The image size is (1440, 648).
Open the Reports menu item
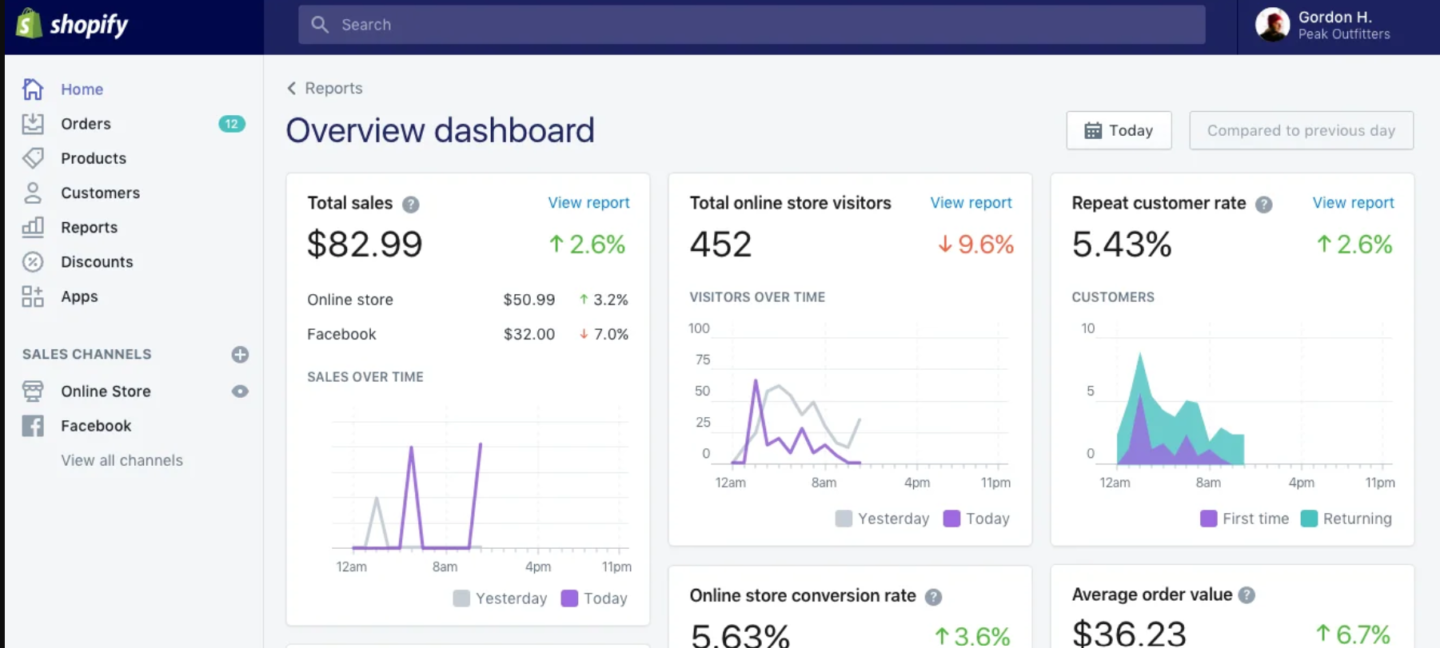(89, 227)
